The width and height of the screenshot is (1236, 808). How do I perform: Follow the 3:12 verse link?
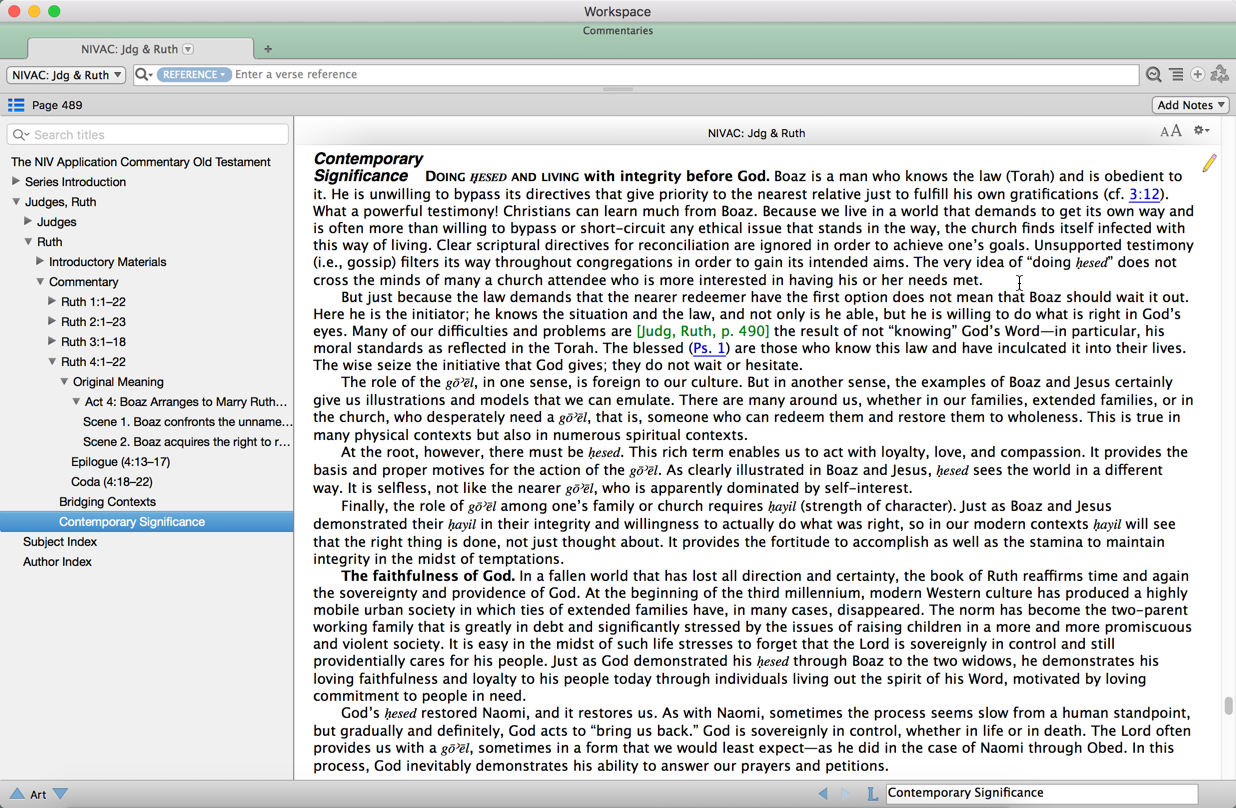click(1144, 195)
